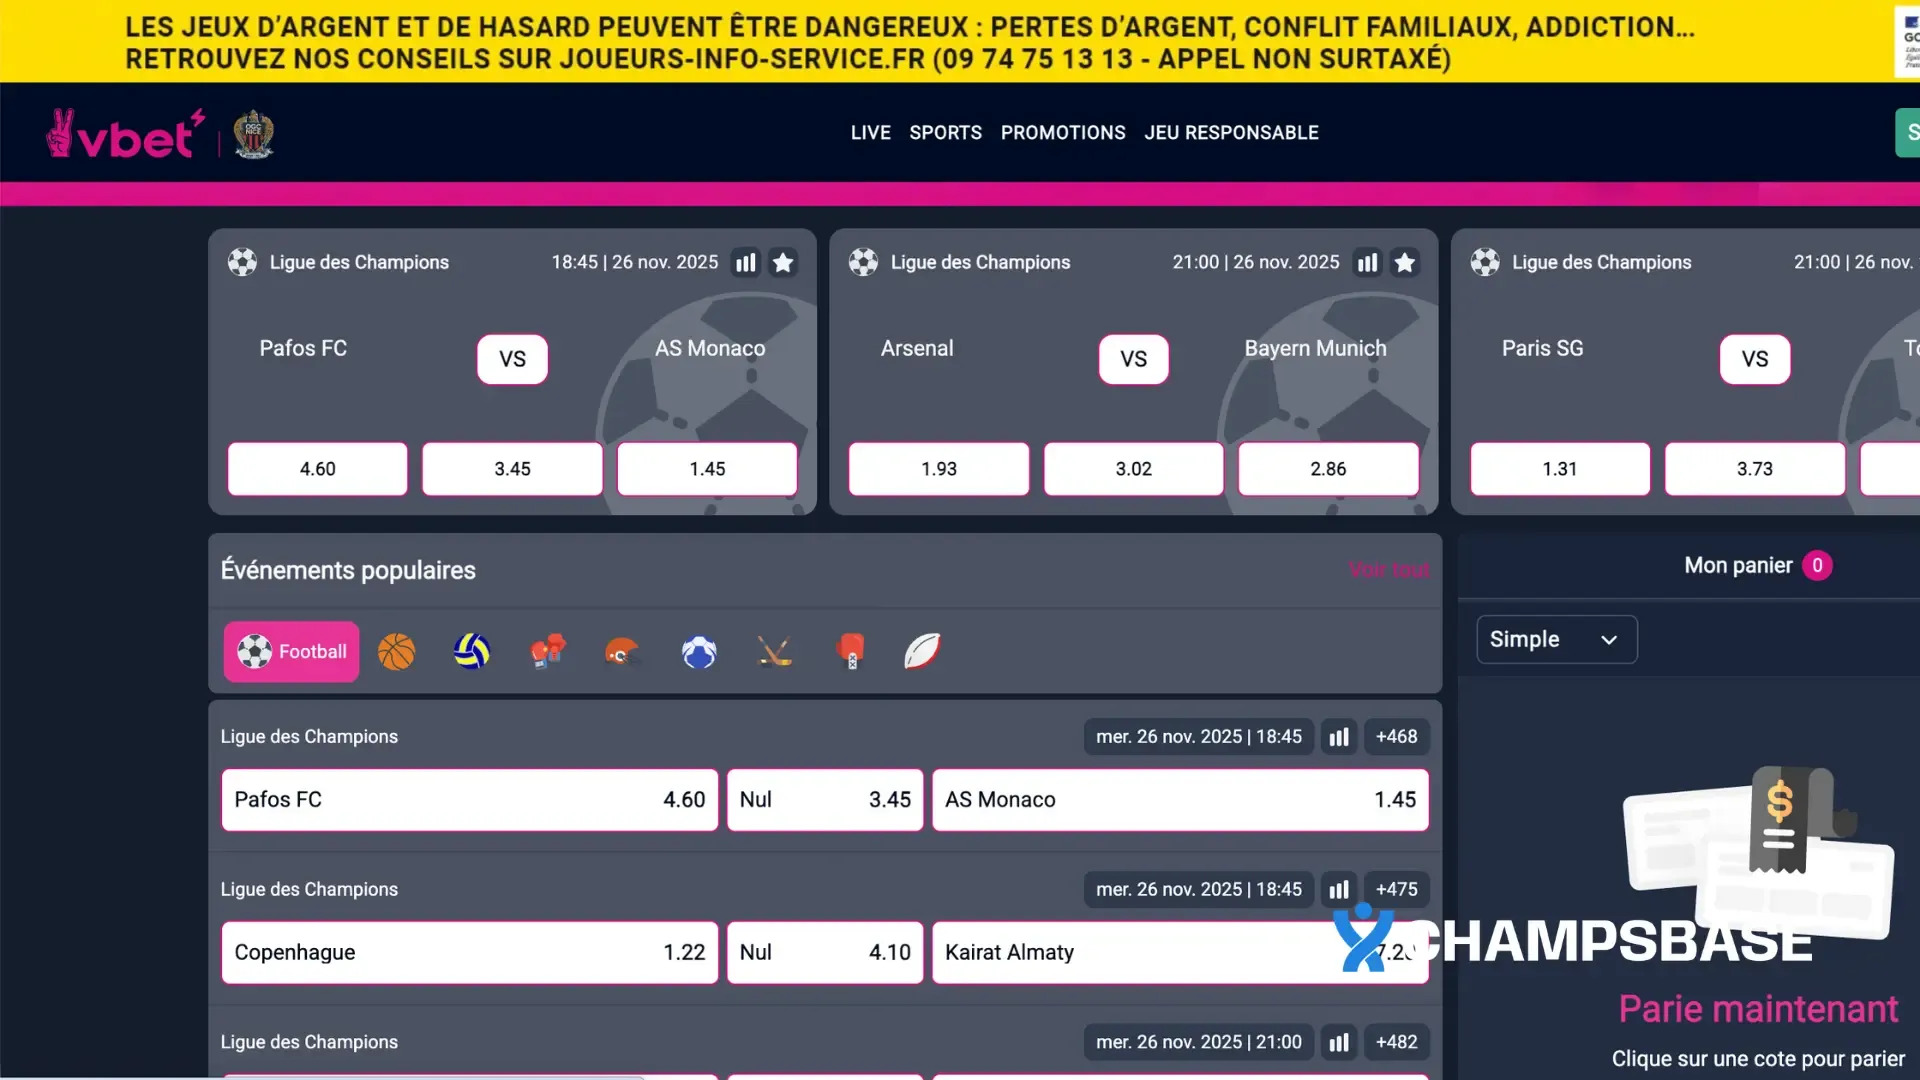Select the ice hockey sport icon
This screenshot has height=1080, width=1920.
(x=775, y=651)
